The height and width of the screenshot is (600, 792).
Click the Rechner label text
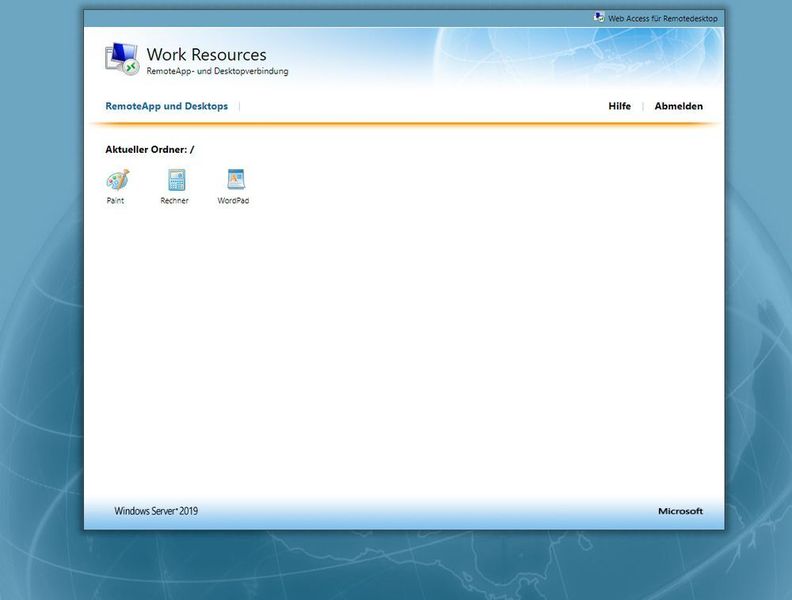point(174,201)
